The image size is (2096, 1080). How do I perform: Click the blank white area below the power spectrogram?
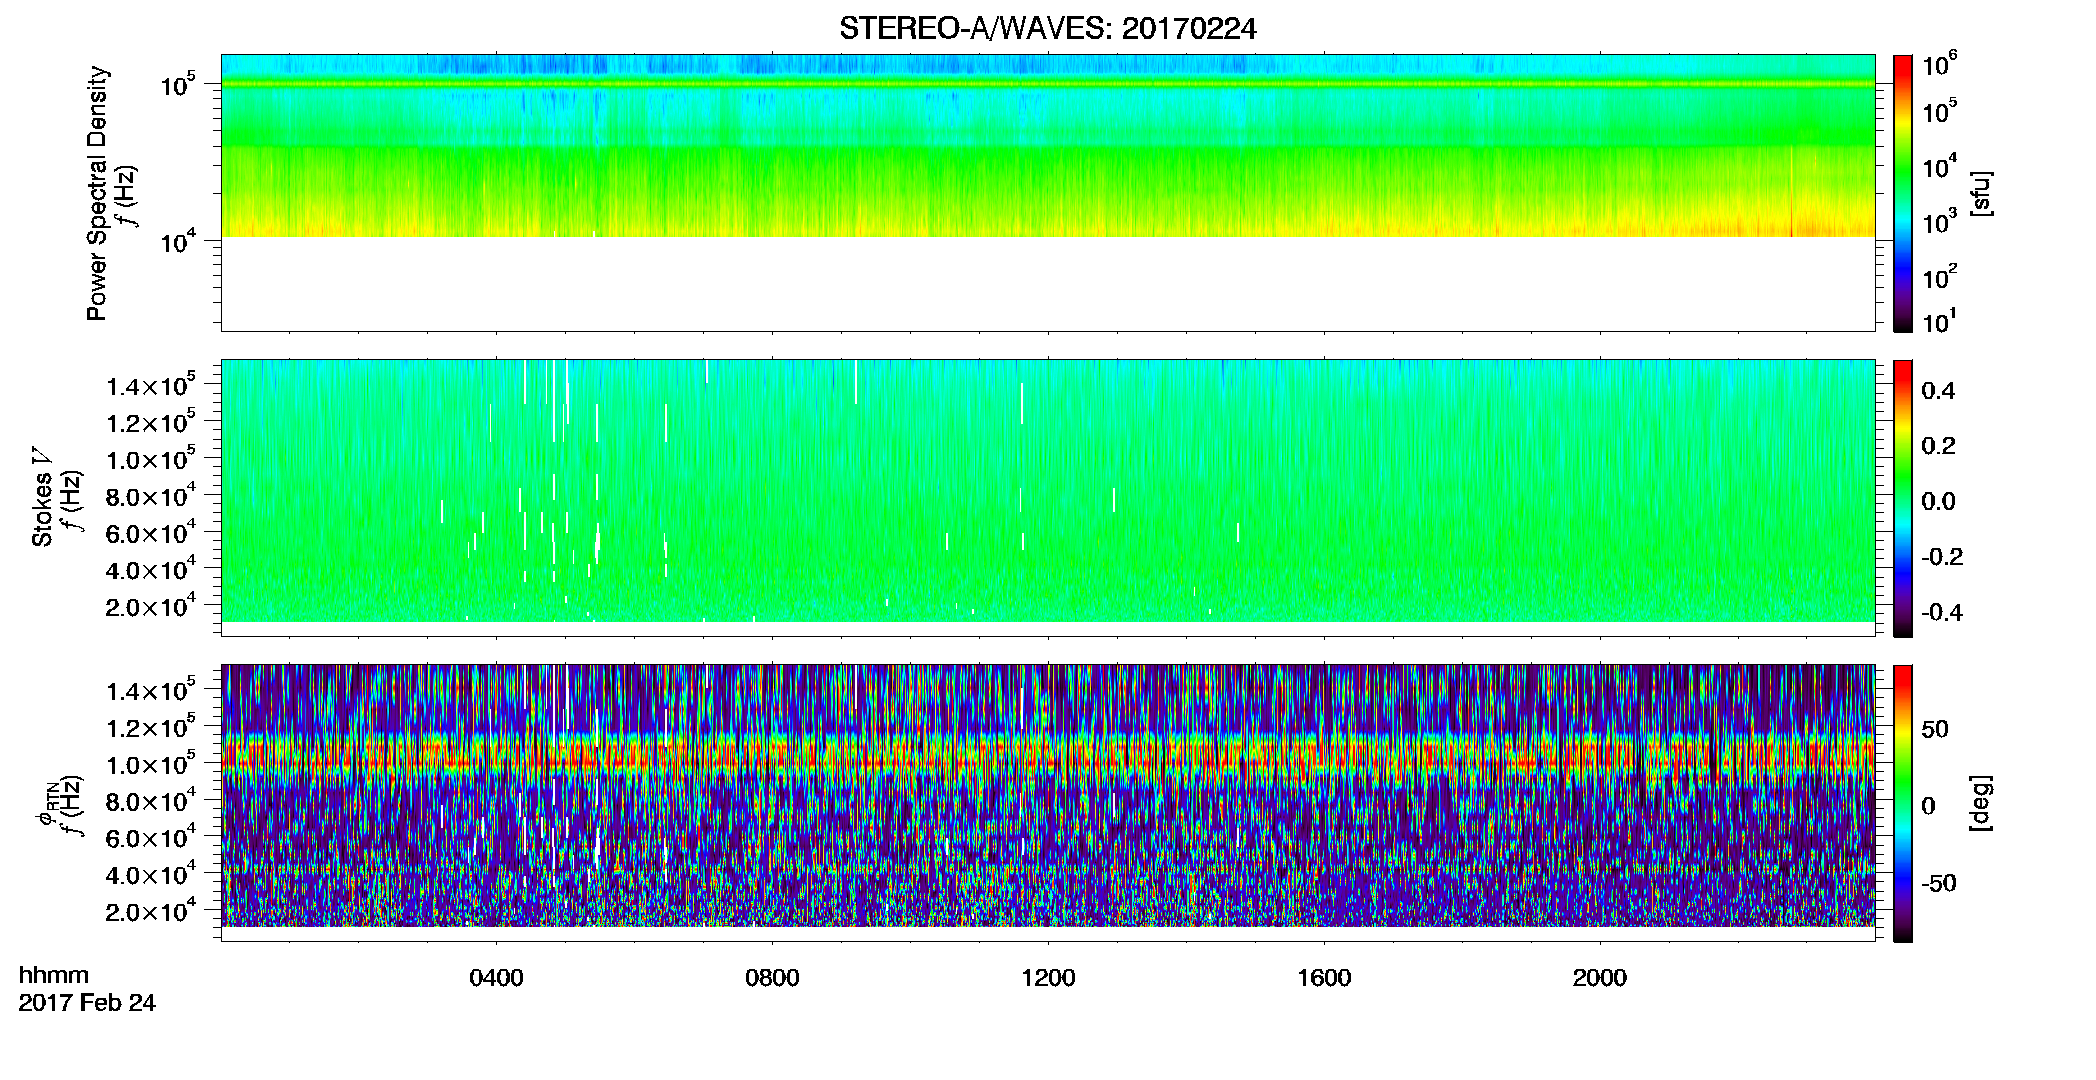1047,284
